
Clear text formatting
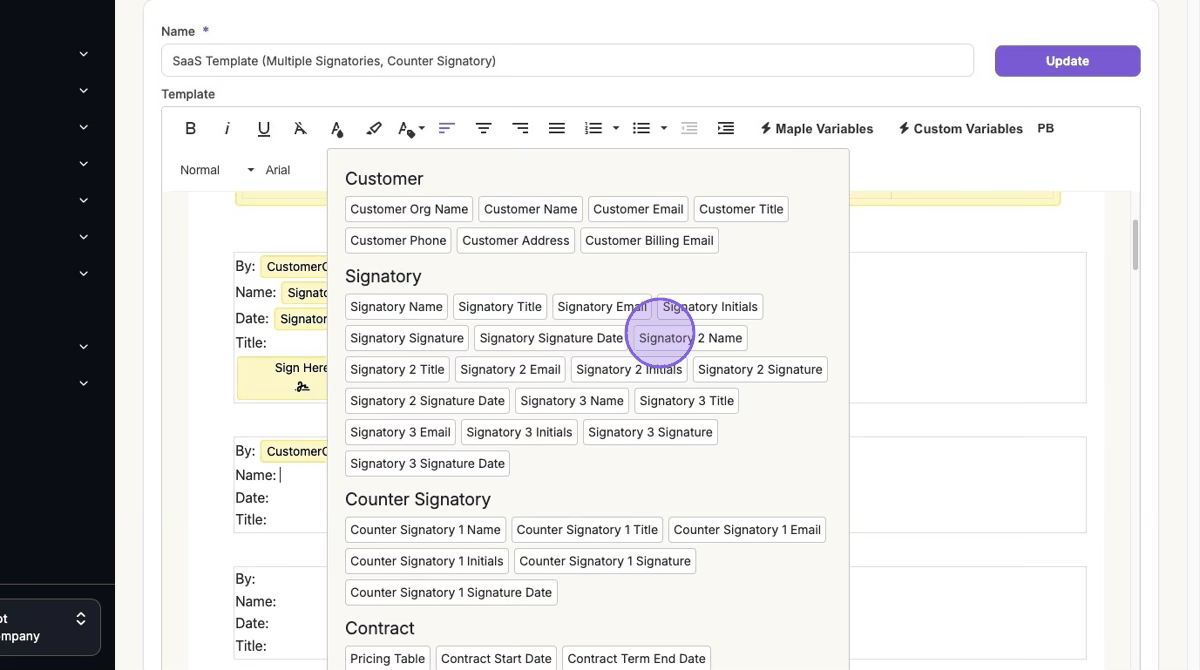click(x=300, y=128)
